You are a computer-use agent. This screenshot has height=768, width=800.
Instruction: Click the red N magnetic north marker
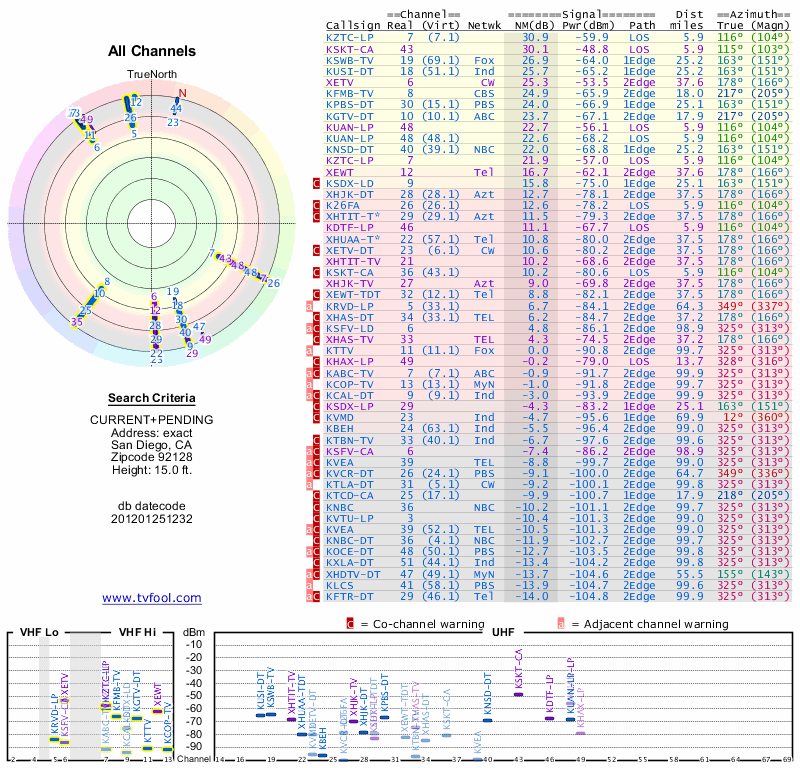point(182,94)
